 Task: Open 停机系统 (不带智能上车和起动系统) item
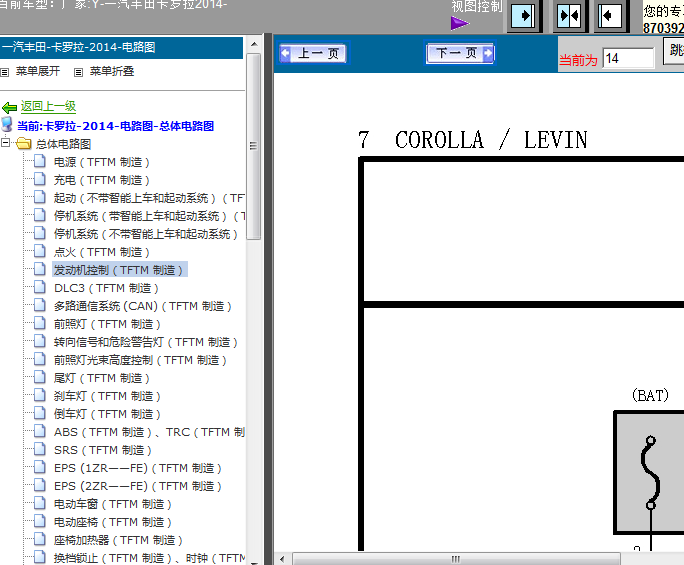pos(145,234)
